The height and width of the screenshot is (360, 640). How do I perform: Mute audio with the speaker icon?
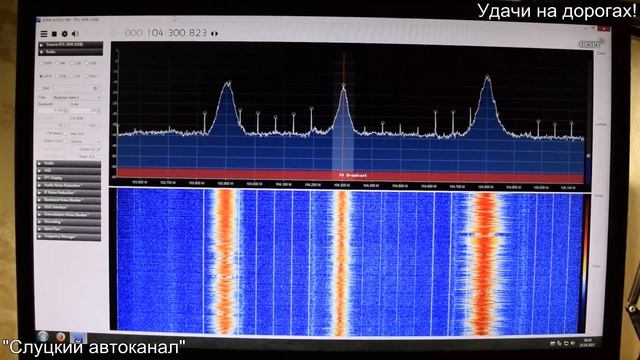pyautogui.click(x=75, y=33)
